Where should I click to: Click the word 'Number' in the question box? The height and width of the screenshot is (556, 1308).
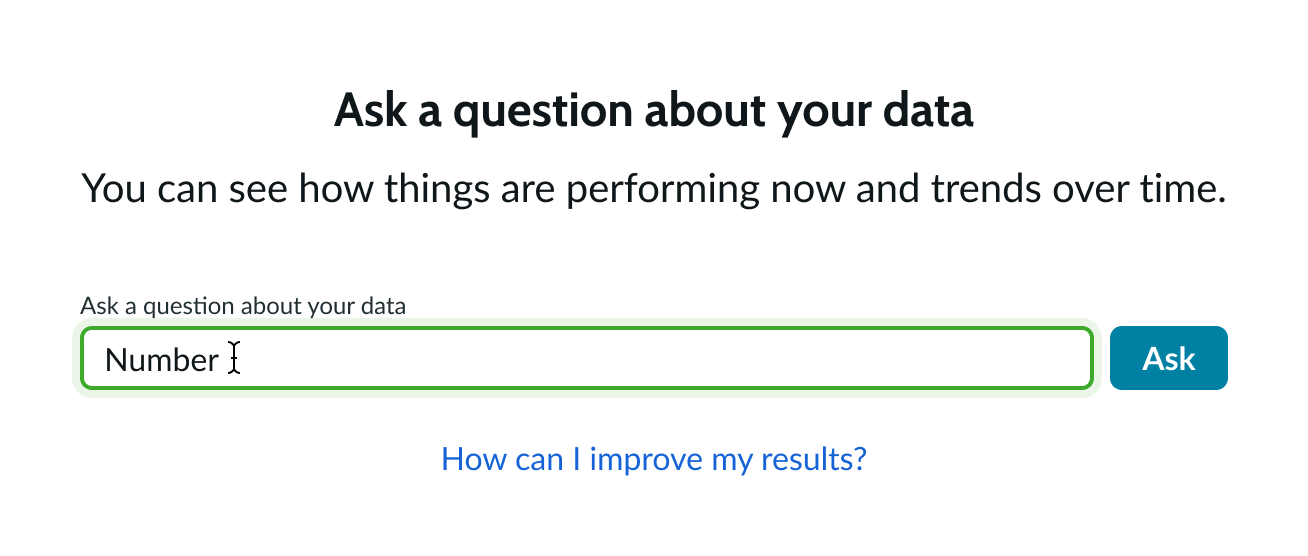161,359
